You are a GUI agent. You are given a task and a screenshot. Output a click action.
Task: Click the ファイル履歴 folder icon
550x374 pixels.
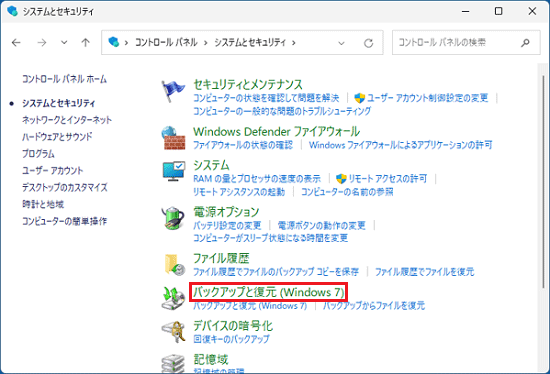(x=174, y=264)
